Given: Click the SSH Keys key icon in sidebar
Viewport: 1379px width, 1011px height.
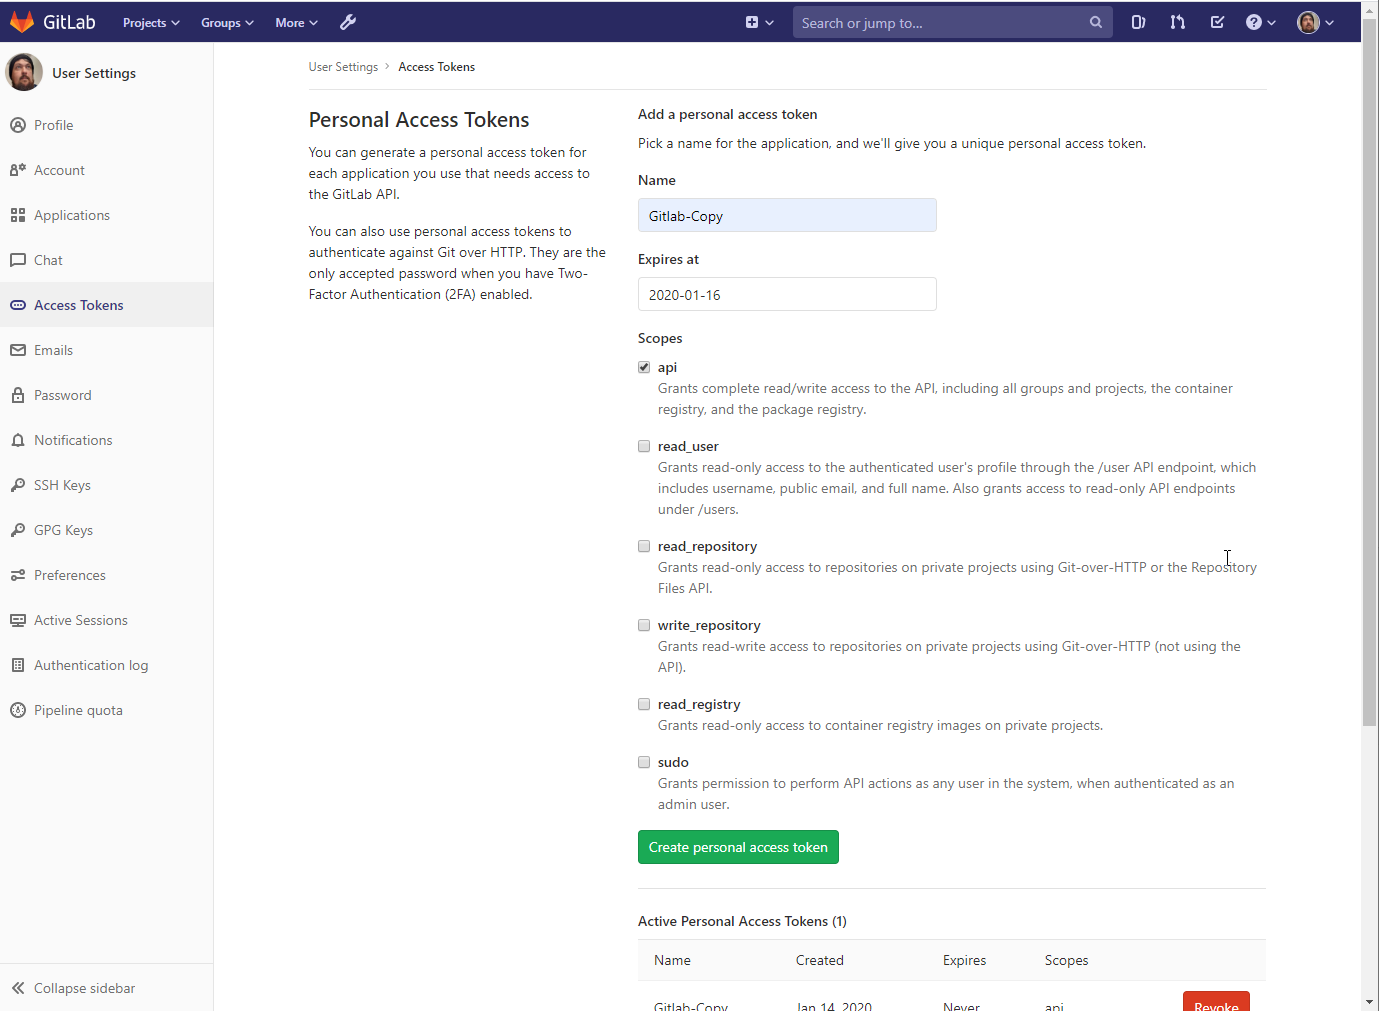Looking at the screenshot, I should (x=17, y=485).
